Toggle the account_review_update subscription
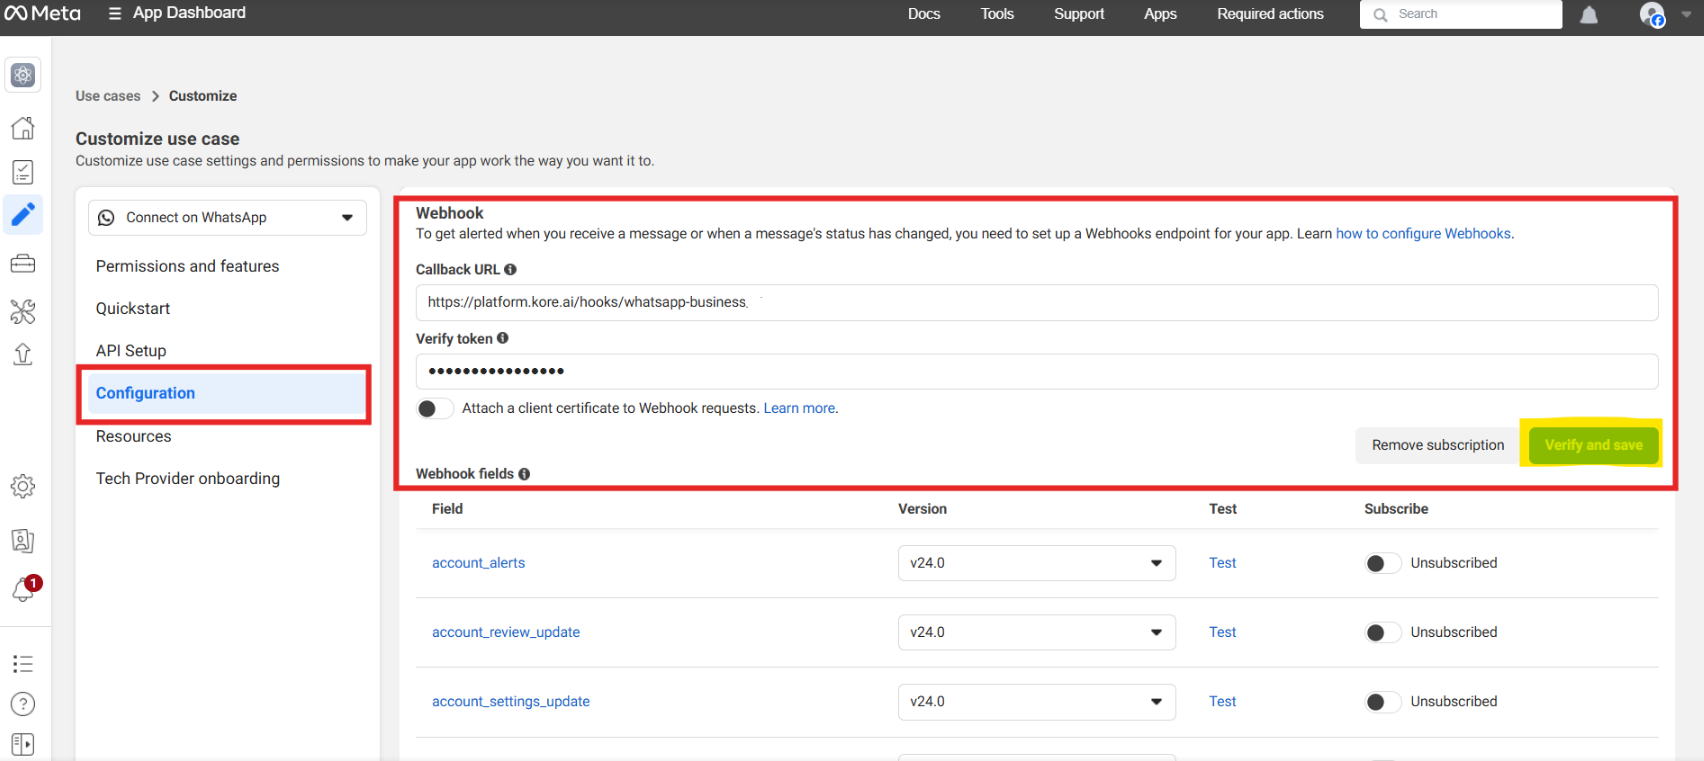This screenshot has height=761, width=1704. coord(1382,632)
